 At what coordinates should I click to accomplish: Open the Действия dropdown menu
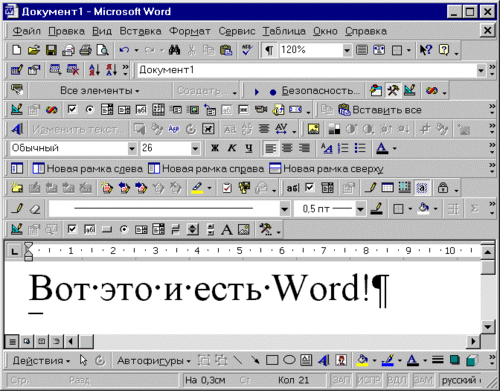(x=41, y=360)
